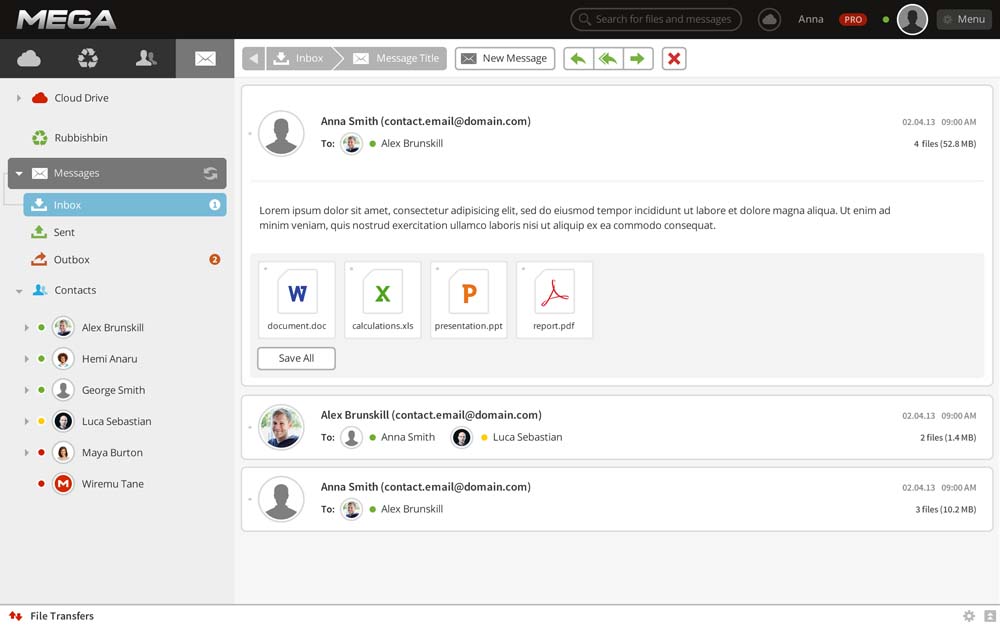Collapse the Contacts section

[x=19, y=291]
